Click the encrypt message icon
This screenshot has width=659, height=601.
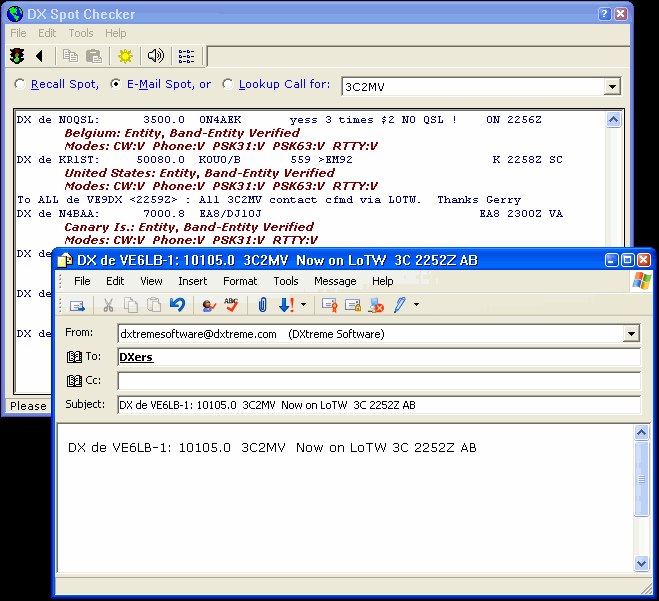point(353,305)
